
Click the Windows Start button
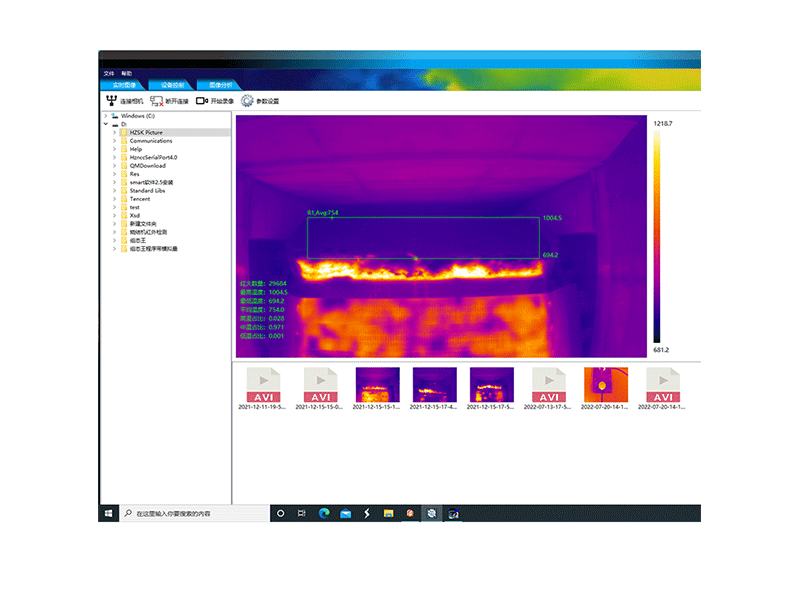(x=108, y=513)
